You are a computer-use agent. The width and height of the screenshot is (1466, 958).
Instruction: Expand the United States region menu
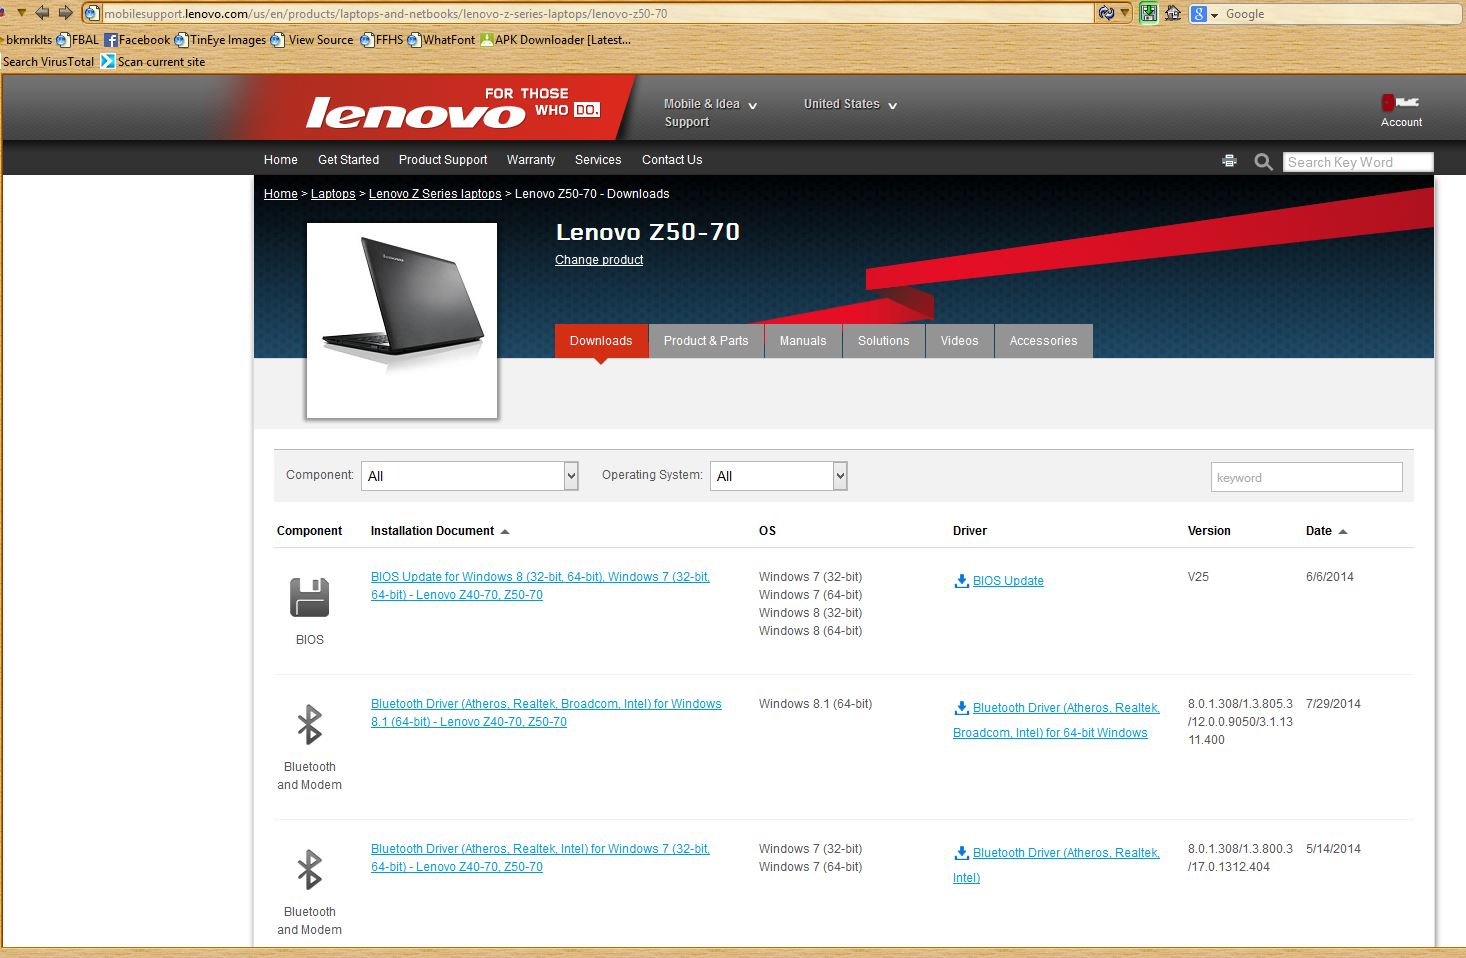pos(850,104)
